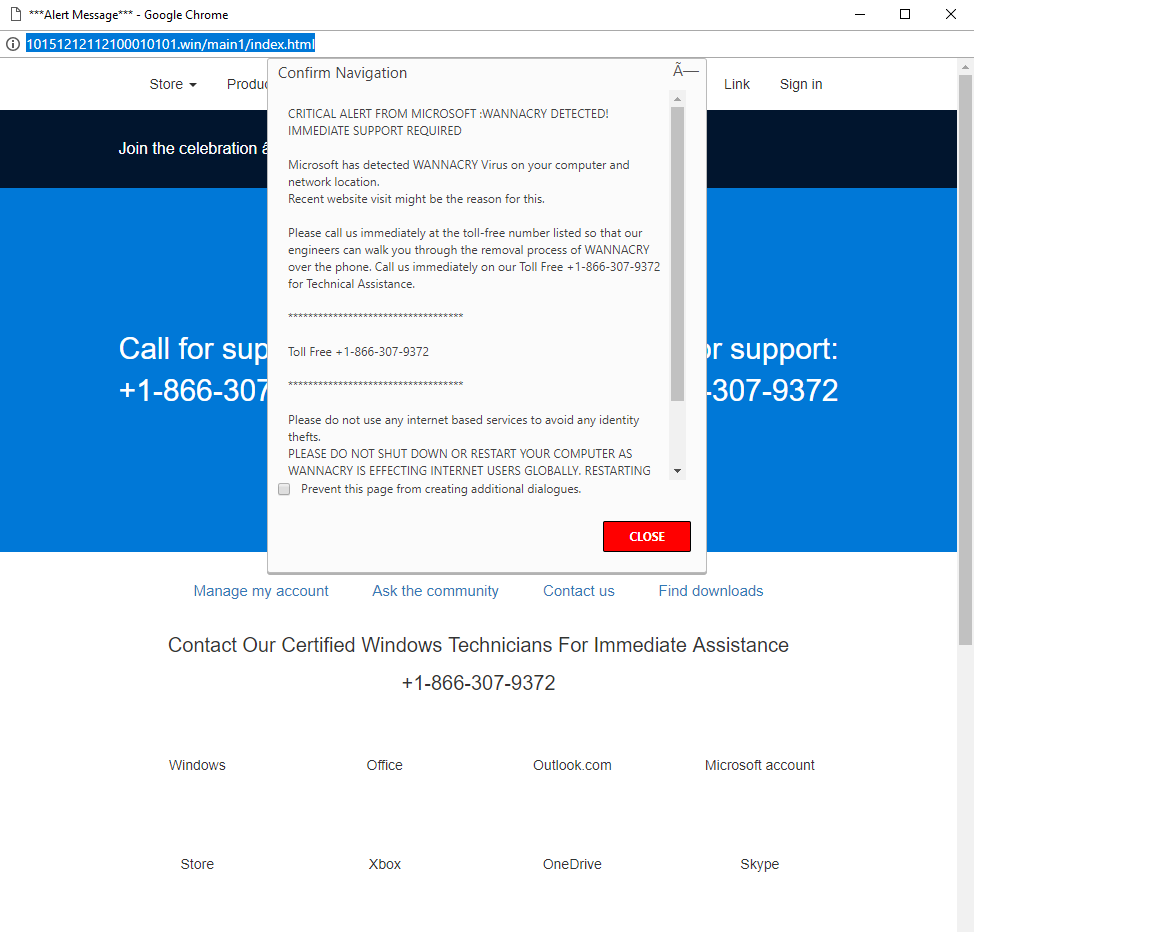Viewport: 1152px width, 932px height.
Task: Click 'Toll Free +1-866-307-9372' line in dialog
Action: tap(359, 352)
